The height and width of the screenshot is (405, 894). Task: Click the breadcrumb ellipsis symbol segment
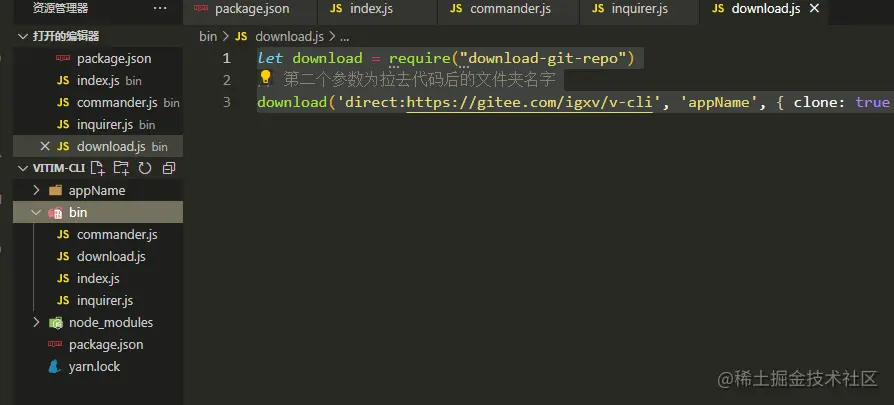coord(344,38)
